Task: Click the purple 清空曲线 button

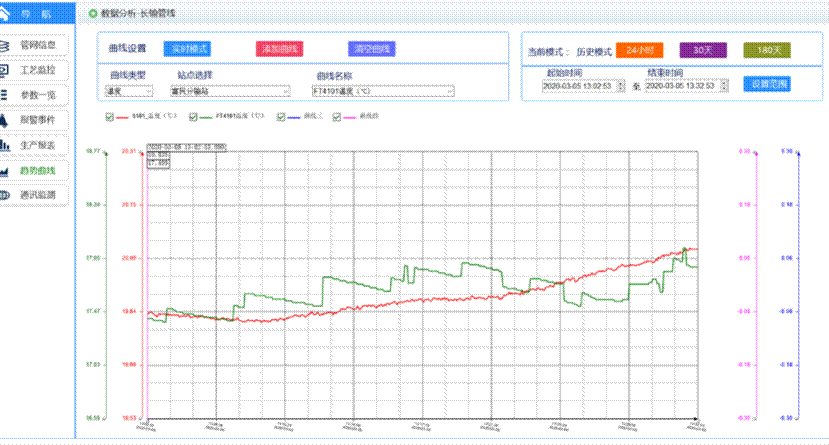Action: [372, 49]
